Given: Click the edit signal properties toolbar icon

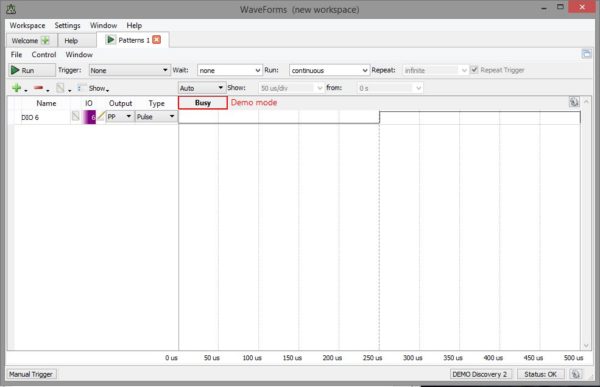Looking at the screenshot, I should click(x=60, y=88).
